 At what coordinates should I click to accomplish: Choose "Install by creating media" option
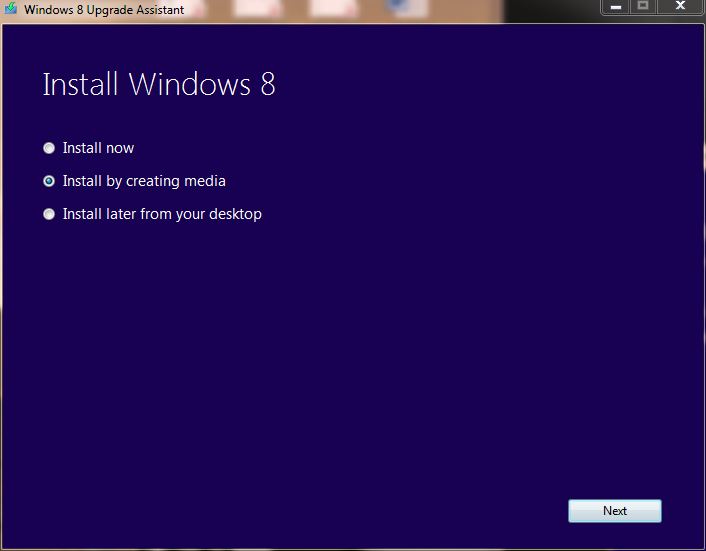[49, 181]
